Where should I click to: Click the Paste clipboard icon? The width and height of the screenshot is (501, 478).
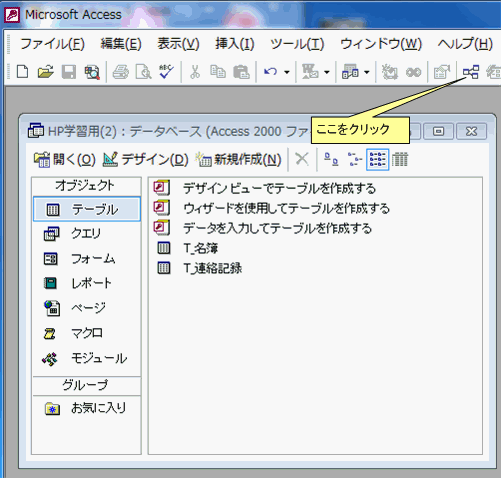[241, 72]
